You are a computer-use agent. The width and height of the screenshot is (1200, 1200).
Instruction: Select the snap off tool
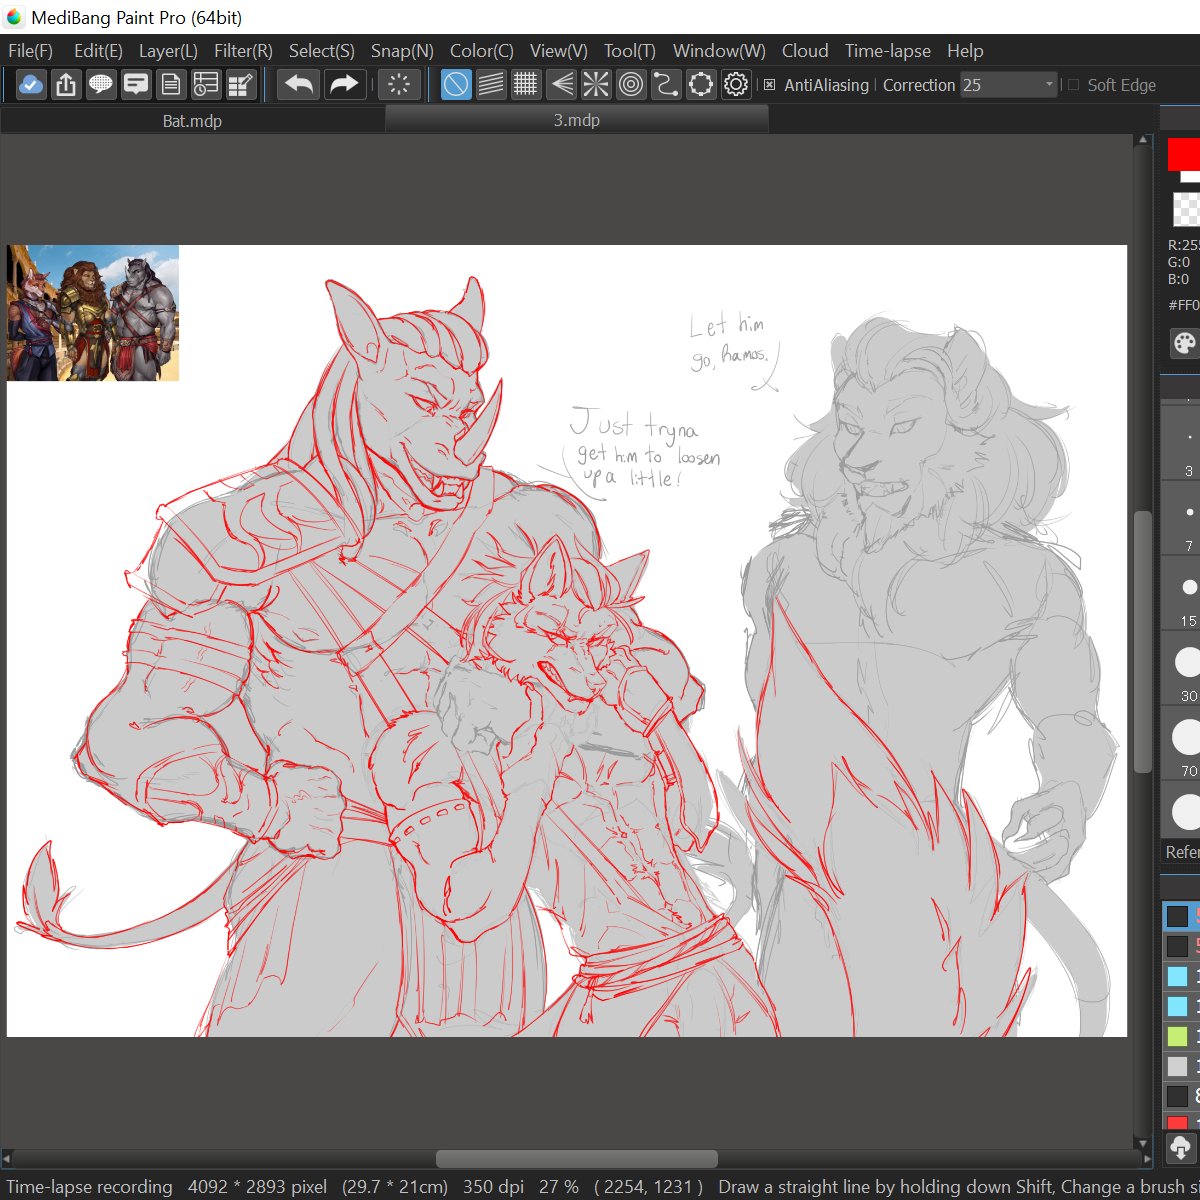(455, 85)
